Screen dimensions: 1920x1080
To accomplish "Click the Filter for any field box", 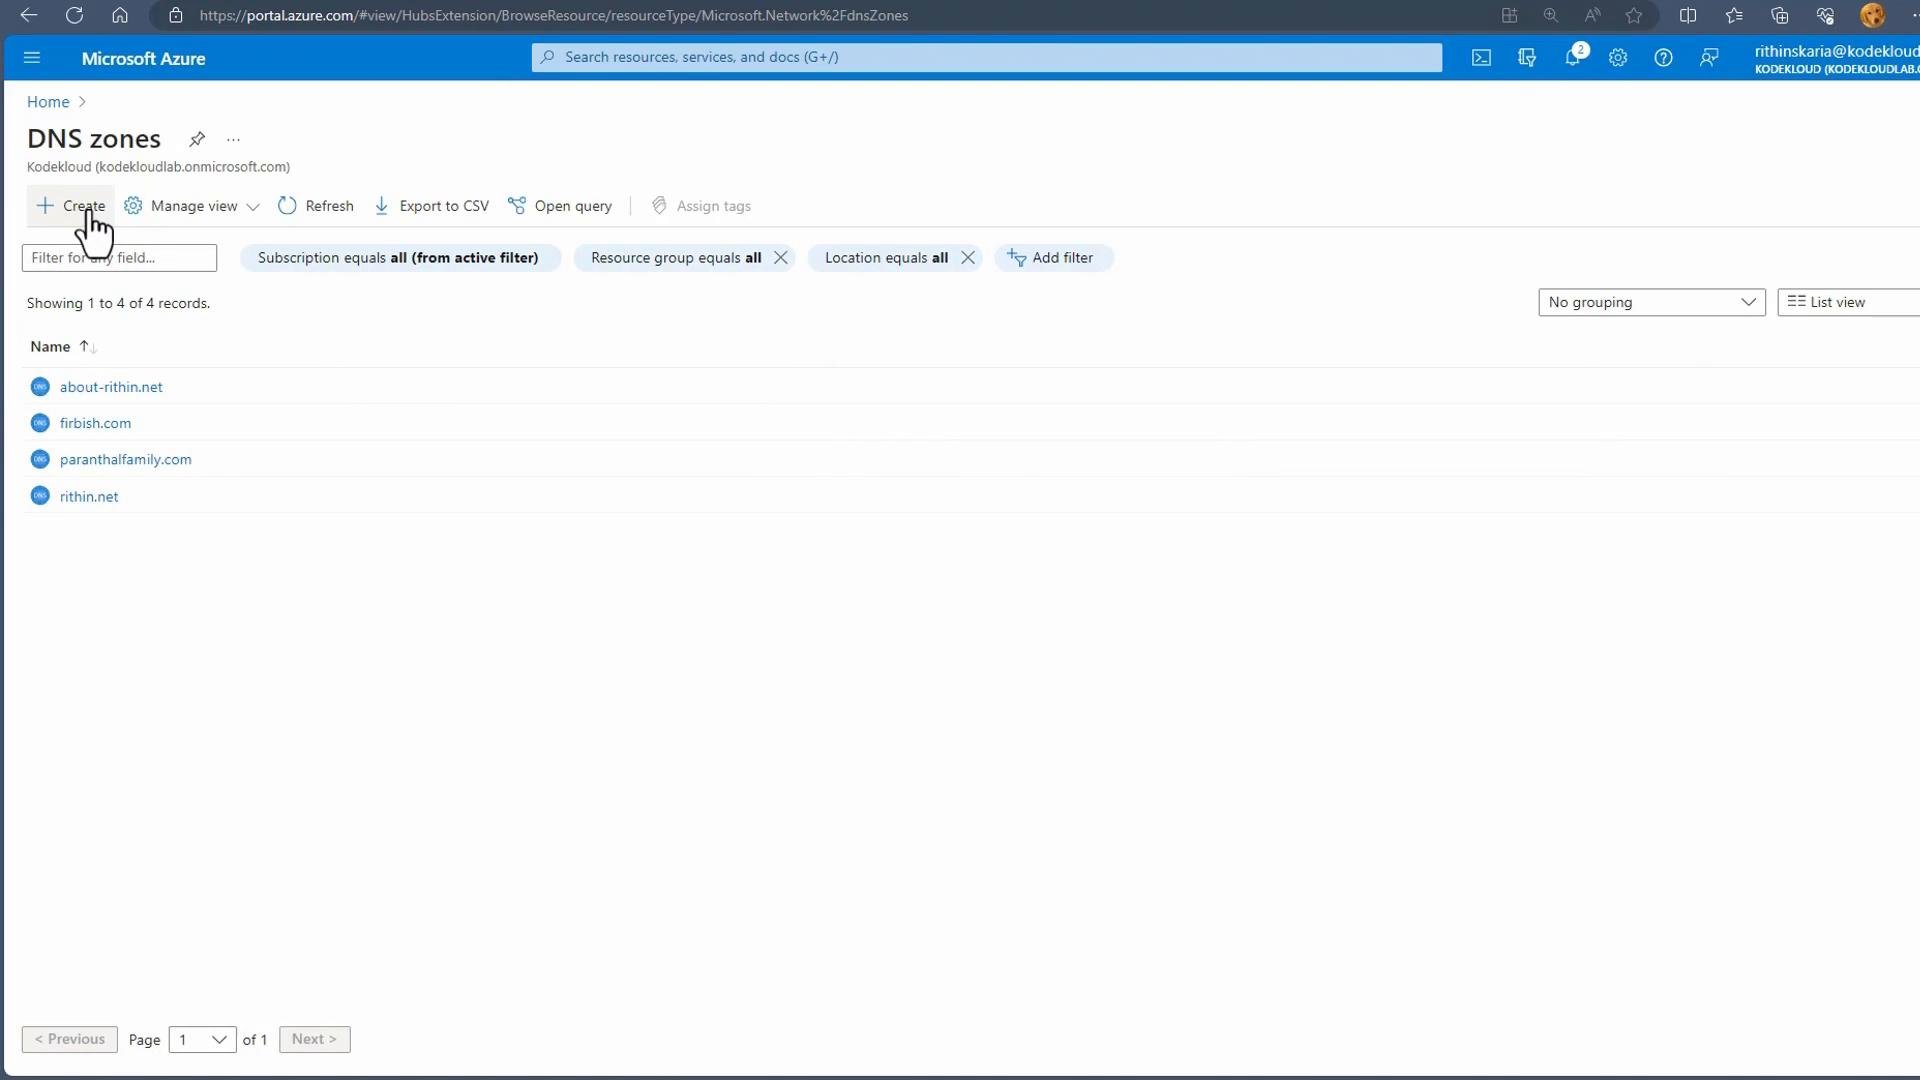I will click(119, 258).
